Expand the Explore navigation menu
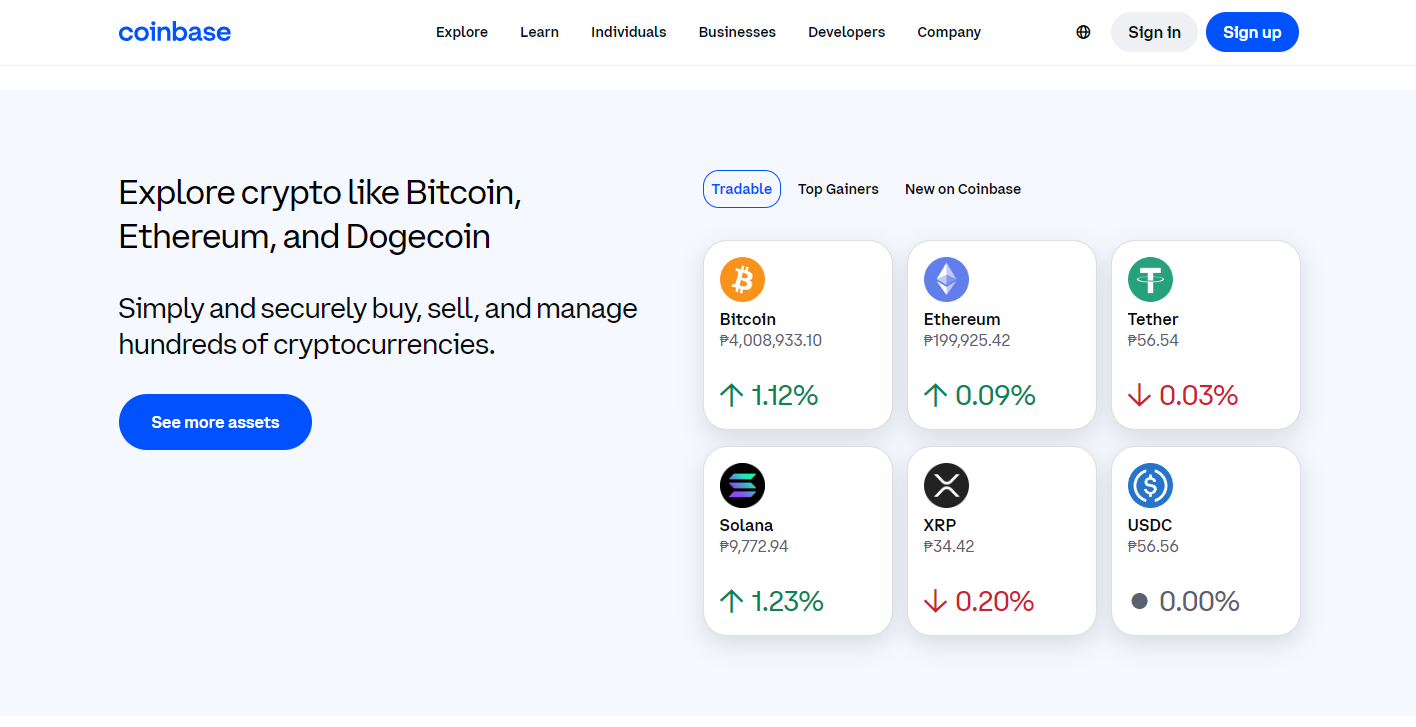The image size is (1416, 727). 462,32
